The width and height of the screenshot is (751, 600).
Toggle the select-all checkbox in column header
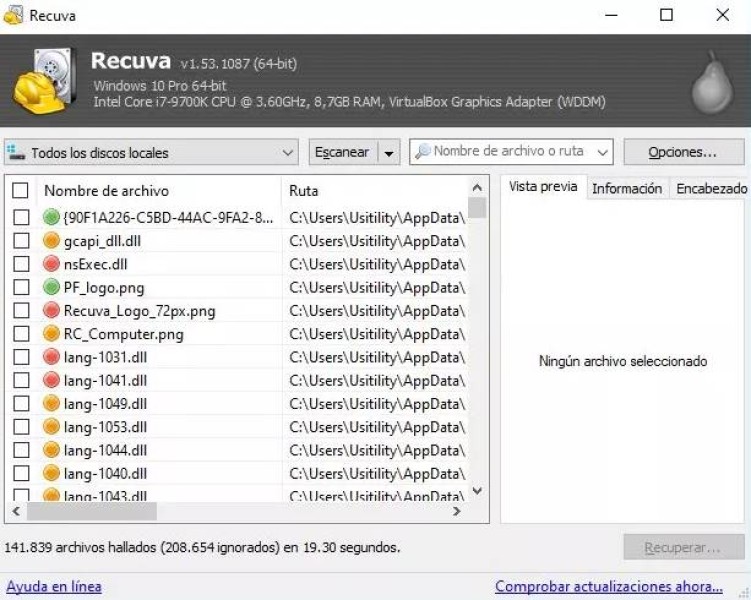20,190
